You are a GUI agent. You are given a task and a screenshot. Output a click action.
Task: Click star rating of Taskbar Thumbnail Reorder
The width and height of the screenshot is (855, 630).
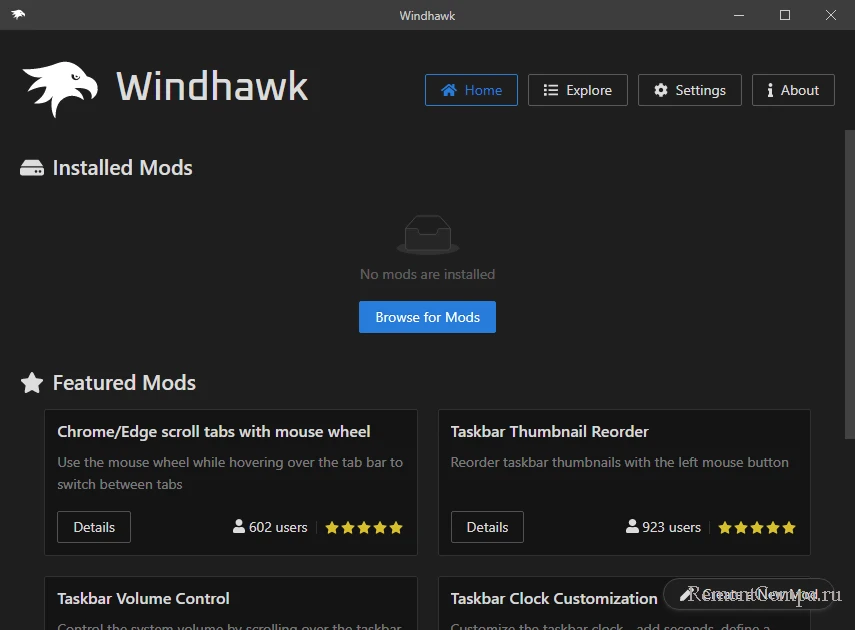point(757,527)
